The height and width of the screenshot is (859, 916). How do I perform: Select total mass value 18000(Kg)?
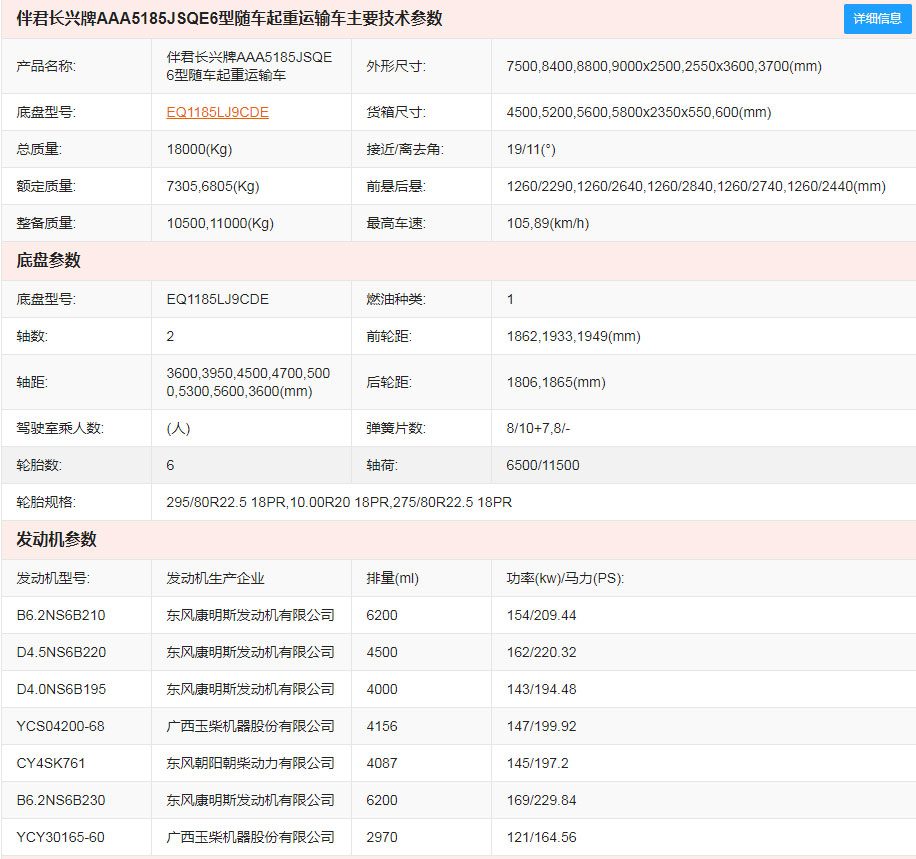pyautogui.click(x=199, y=149)
